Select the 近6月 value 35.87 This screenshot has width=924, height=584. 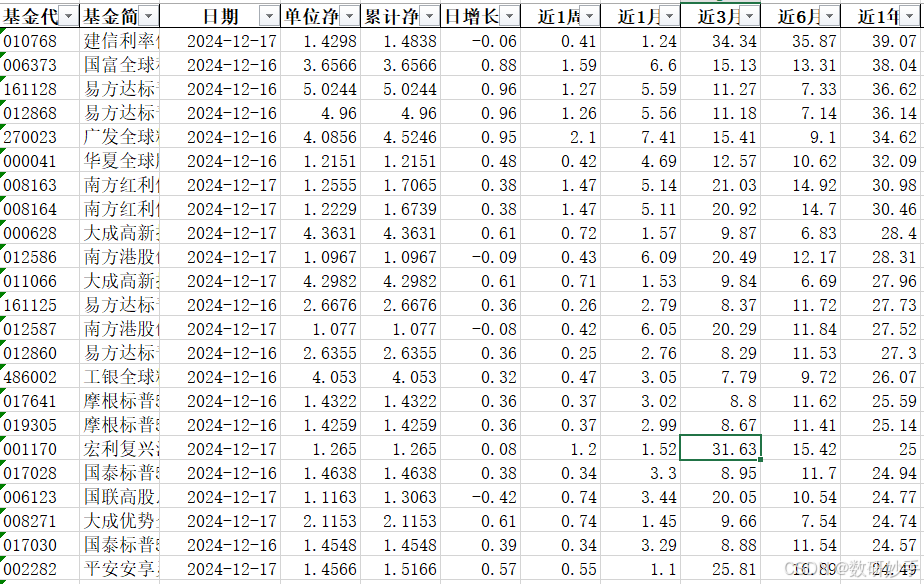click(801, 41)
